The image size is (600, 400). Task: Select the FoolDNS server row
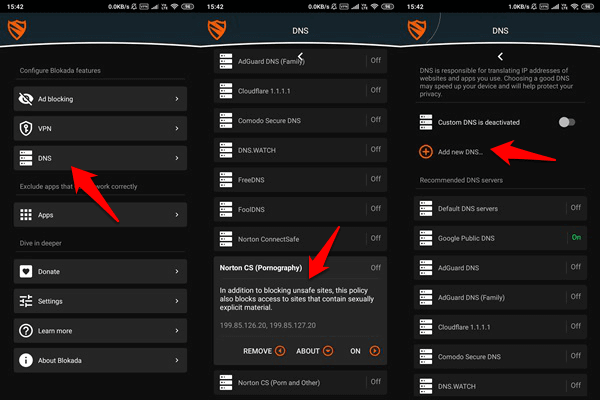coord(290,209)
